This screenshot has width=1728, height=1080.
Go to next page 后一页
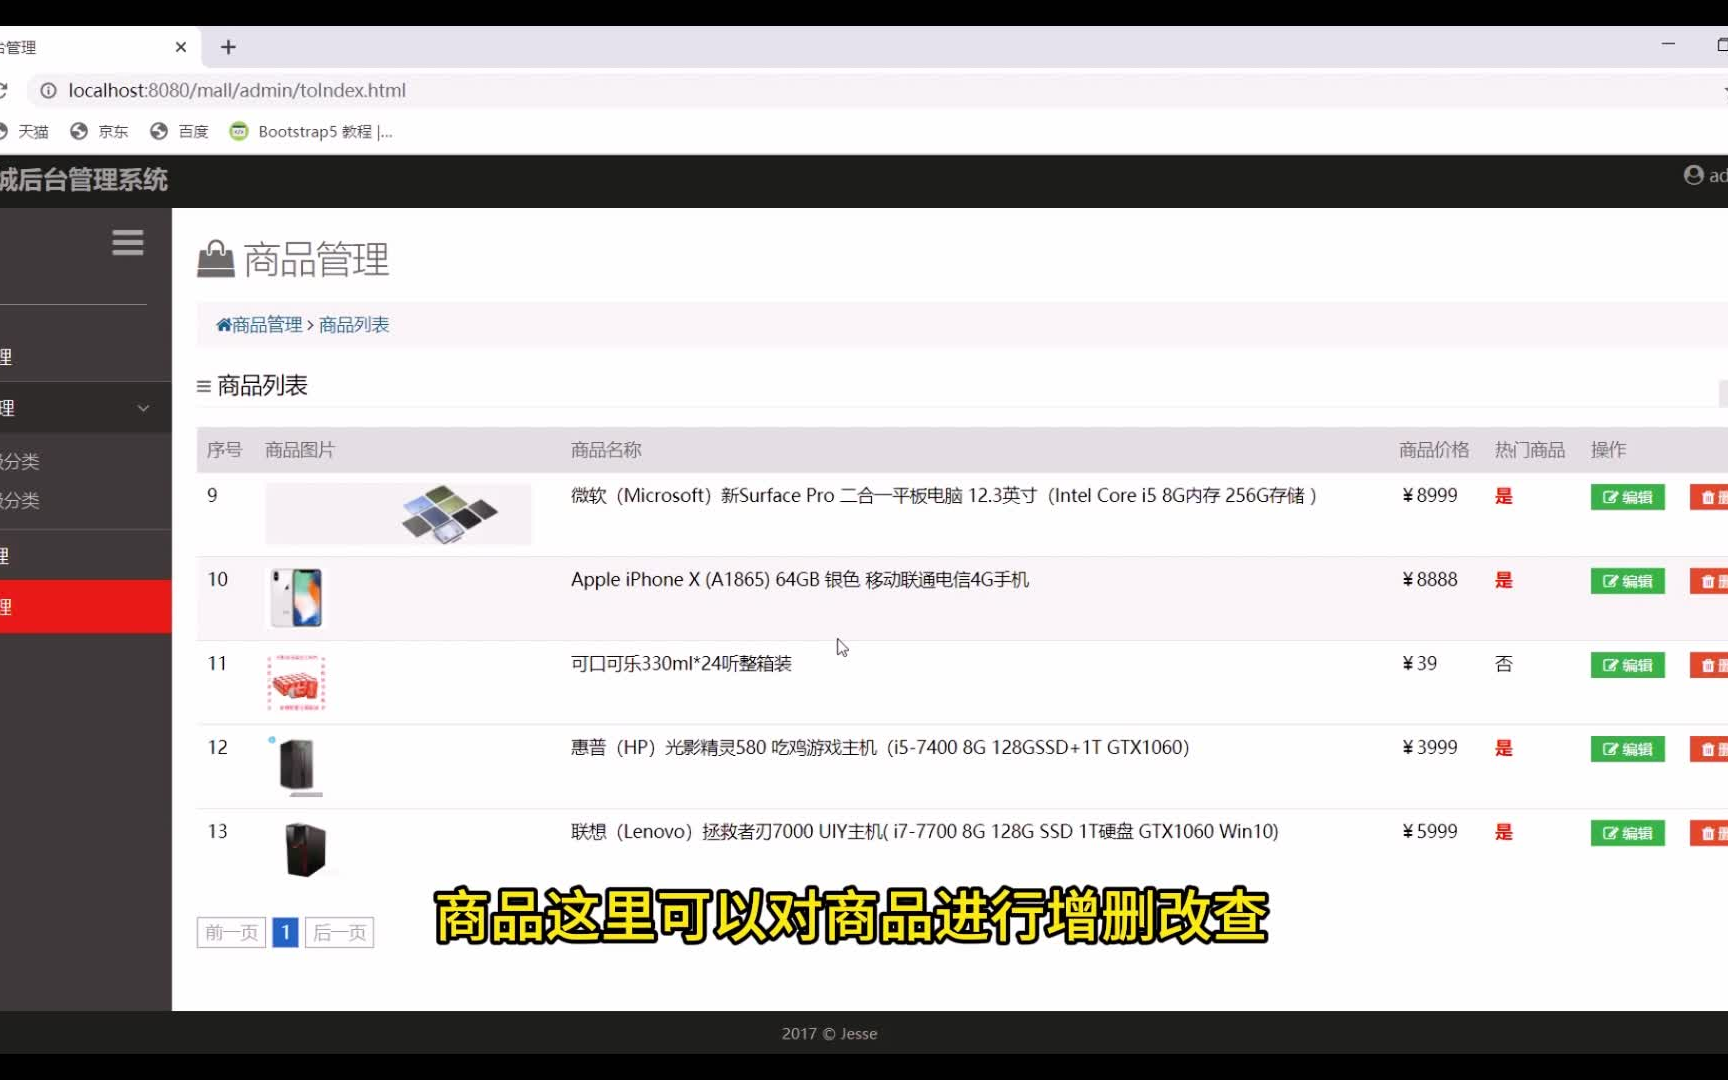339,933
